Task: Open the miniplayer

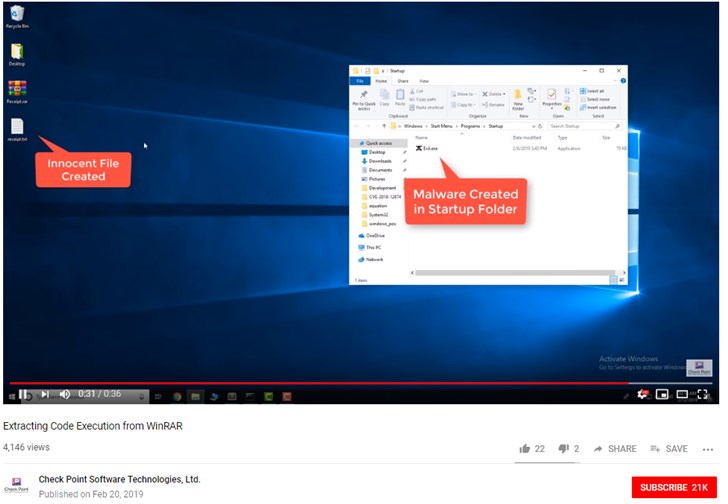Action: 661,394
